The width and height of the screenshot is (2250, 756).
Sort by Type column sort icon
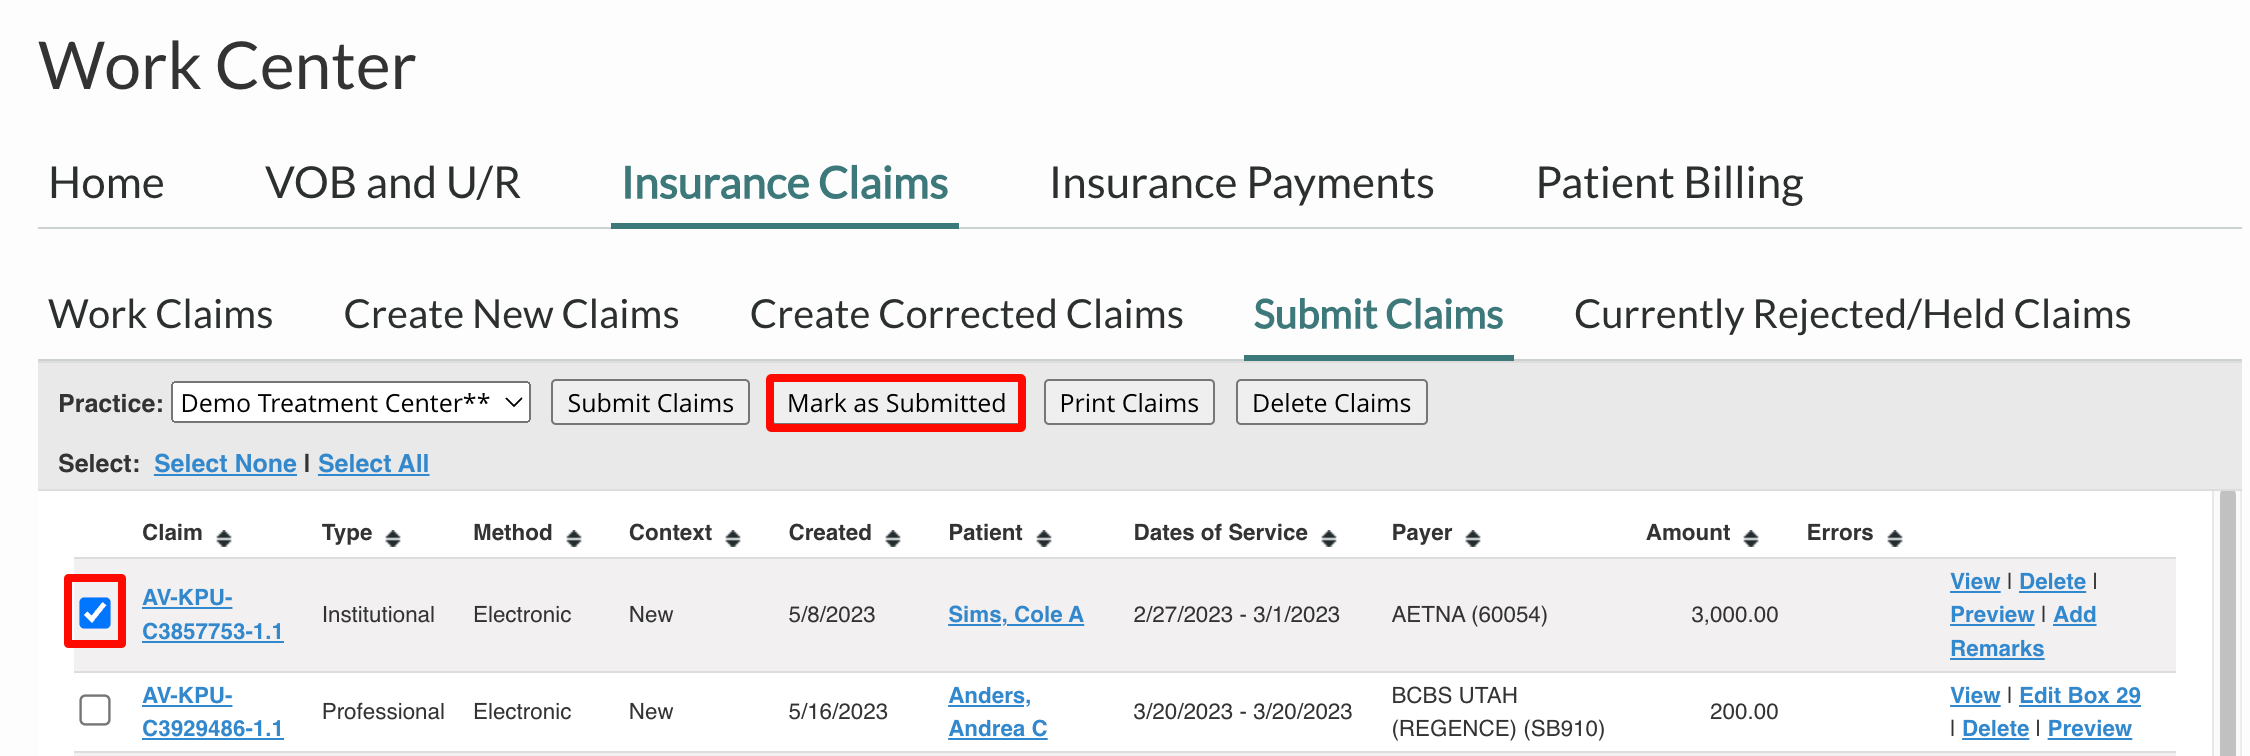coord(393,538)
